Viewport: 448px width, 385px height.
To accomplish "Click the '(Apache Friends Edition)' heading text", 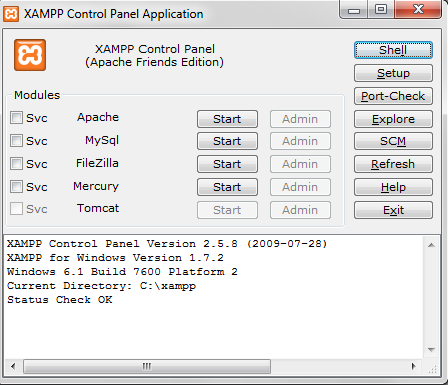I will click(154, 62).
